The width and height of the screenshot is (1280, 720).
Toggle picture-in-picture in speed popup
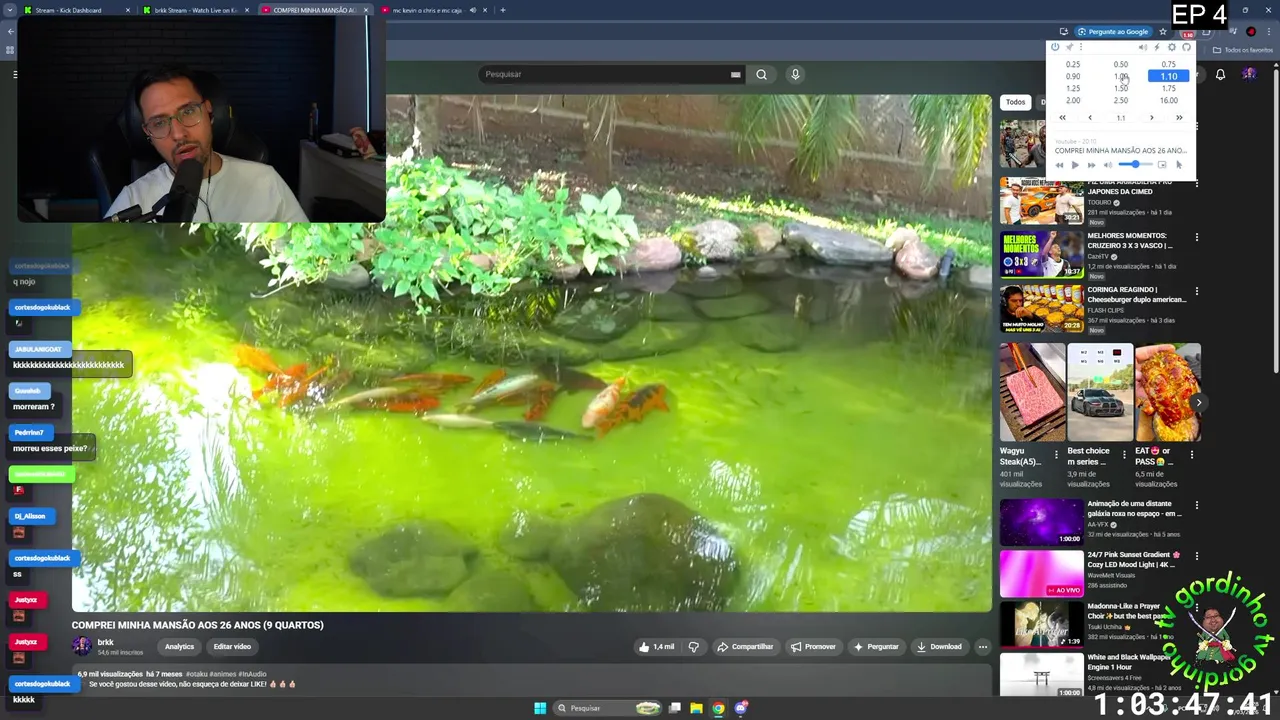point(1162,165)
